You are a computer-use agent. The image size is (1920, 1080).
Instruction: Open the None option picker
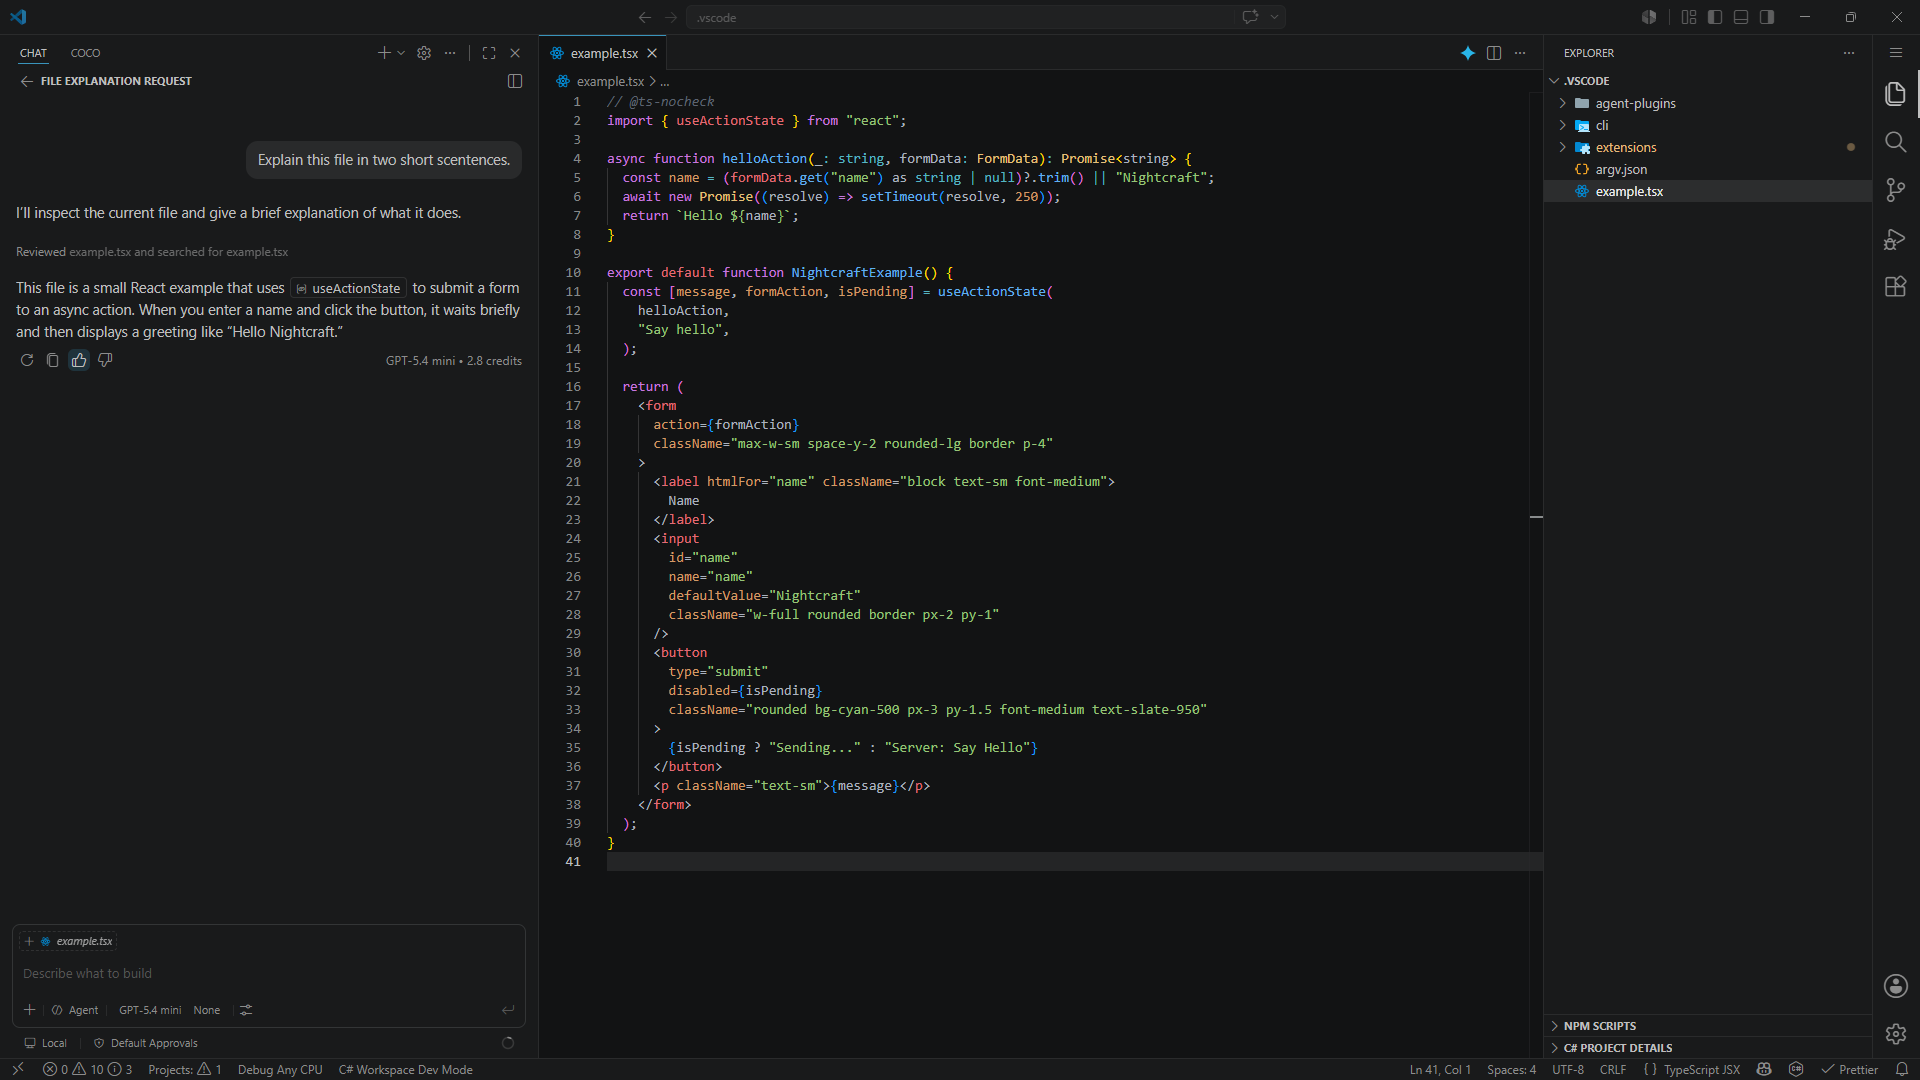[207, 1010]
